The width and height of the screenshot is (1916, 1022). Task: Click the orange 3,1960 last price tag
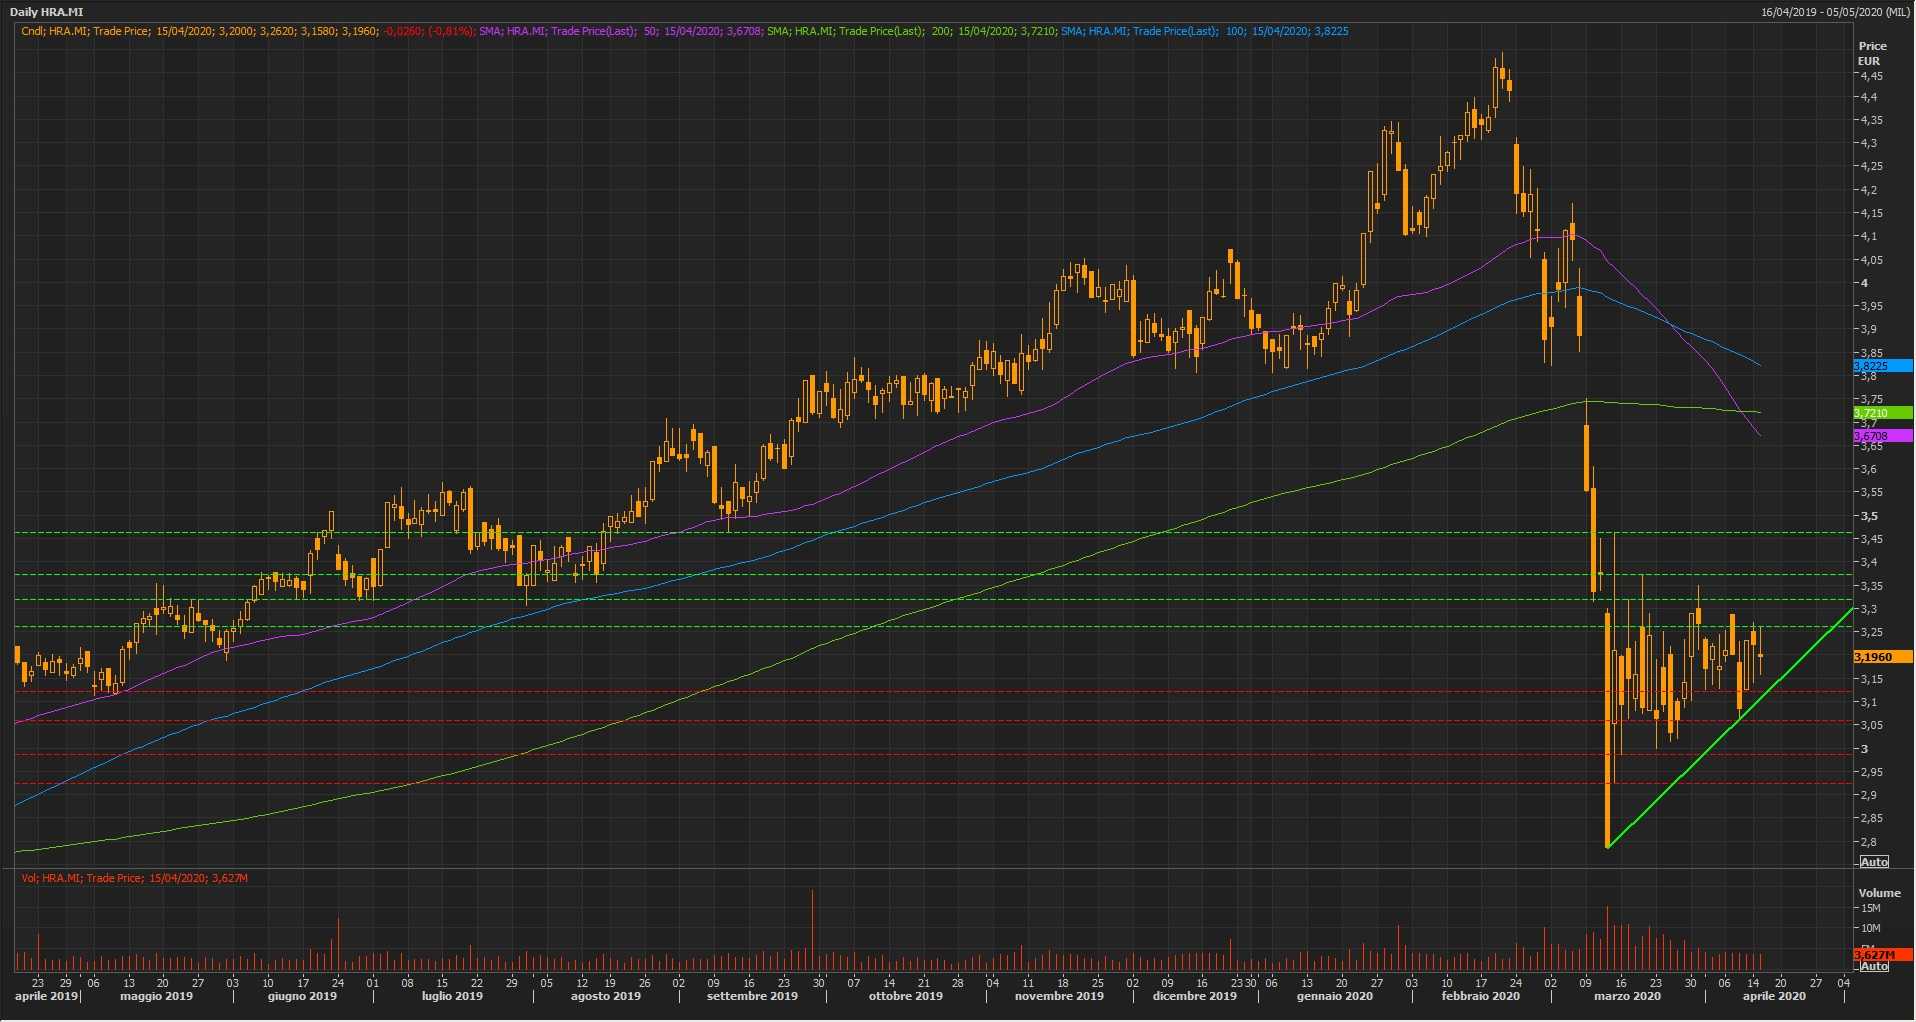1881,657
